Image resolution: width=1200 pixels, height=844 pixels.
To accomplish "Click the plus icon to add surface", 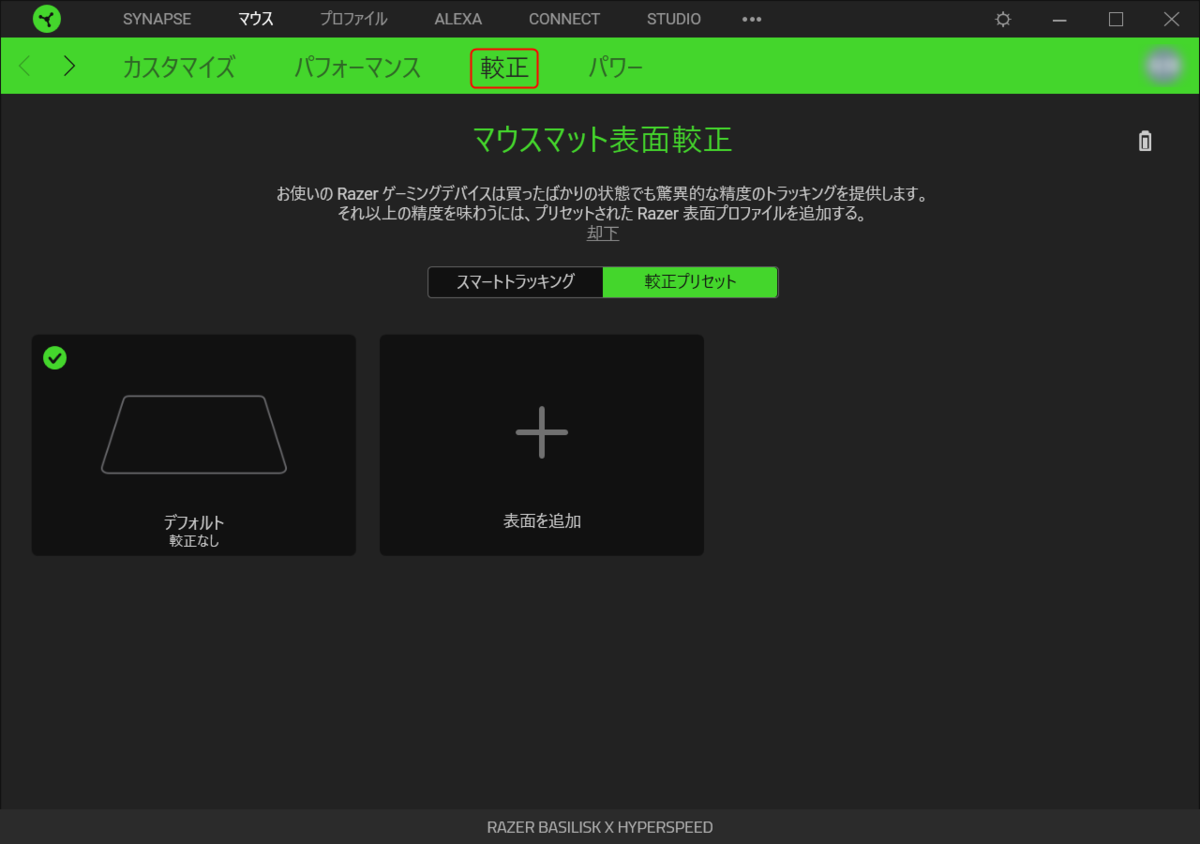I will [541, 432].
